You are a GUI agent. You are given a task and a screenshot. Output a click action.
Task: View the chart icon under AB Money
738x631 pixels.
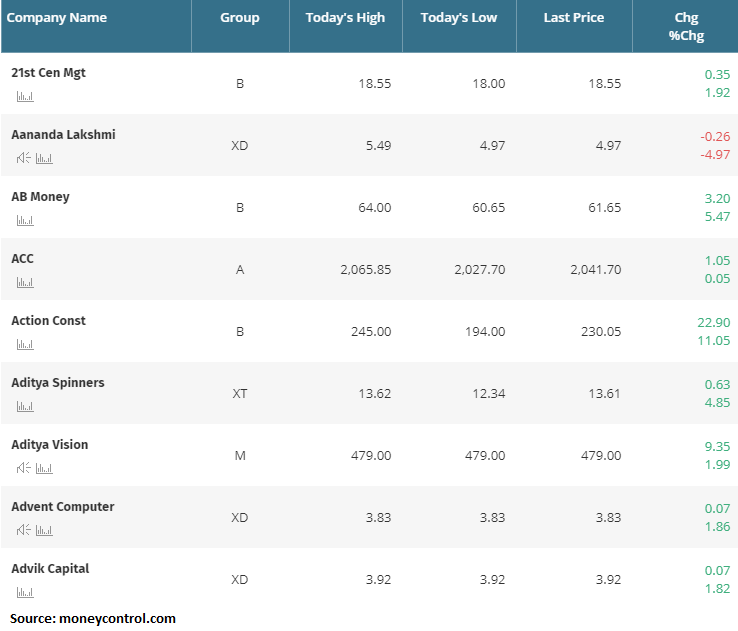pyautogui.click(x=25, y=220)
